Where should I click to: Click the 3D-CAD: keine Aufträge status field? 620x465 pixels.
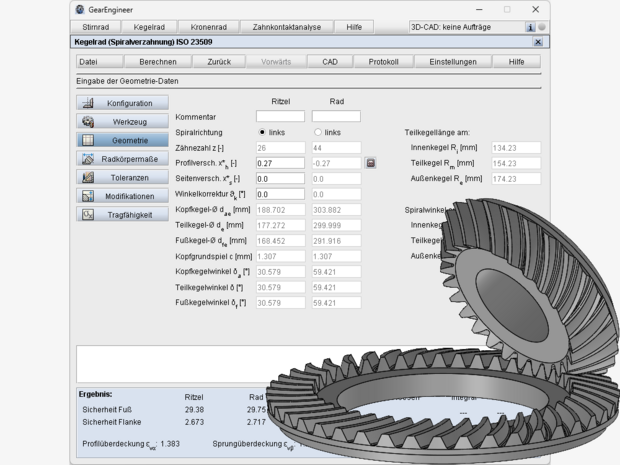pos(467,27)
